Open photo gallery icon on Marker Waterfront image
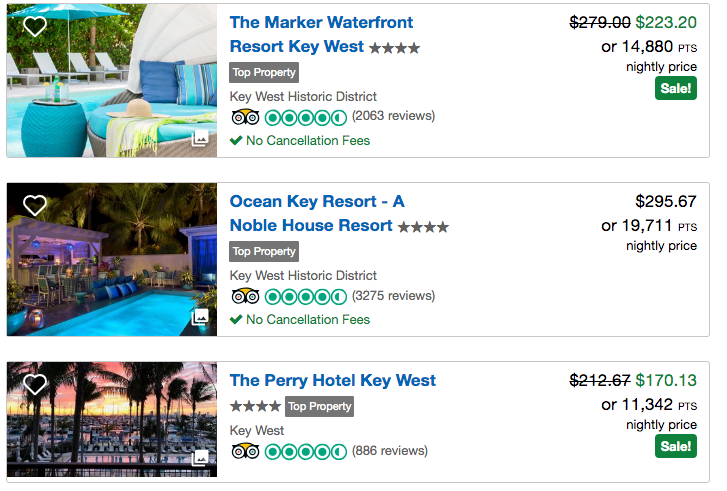 [201, 140]
